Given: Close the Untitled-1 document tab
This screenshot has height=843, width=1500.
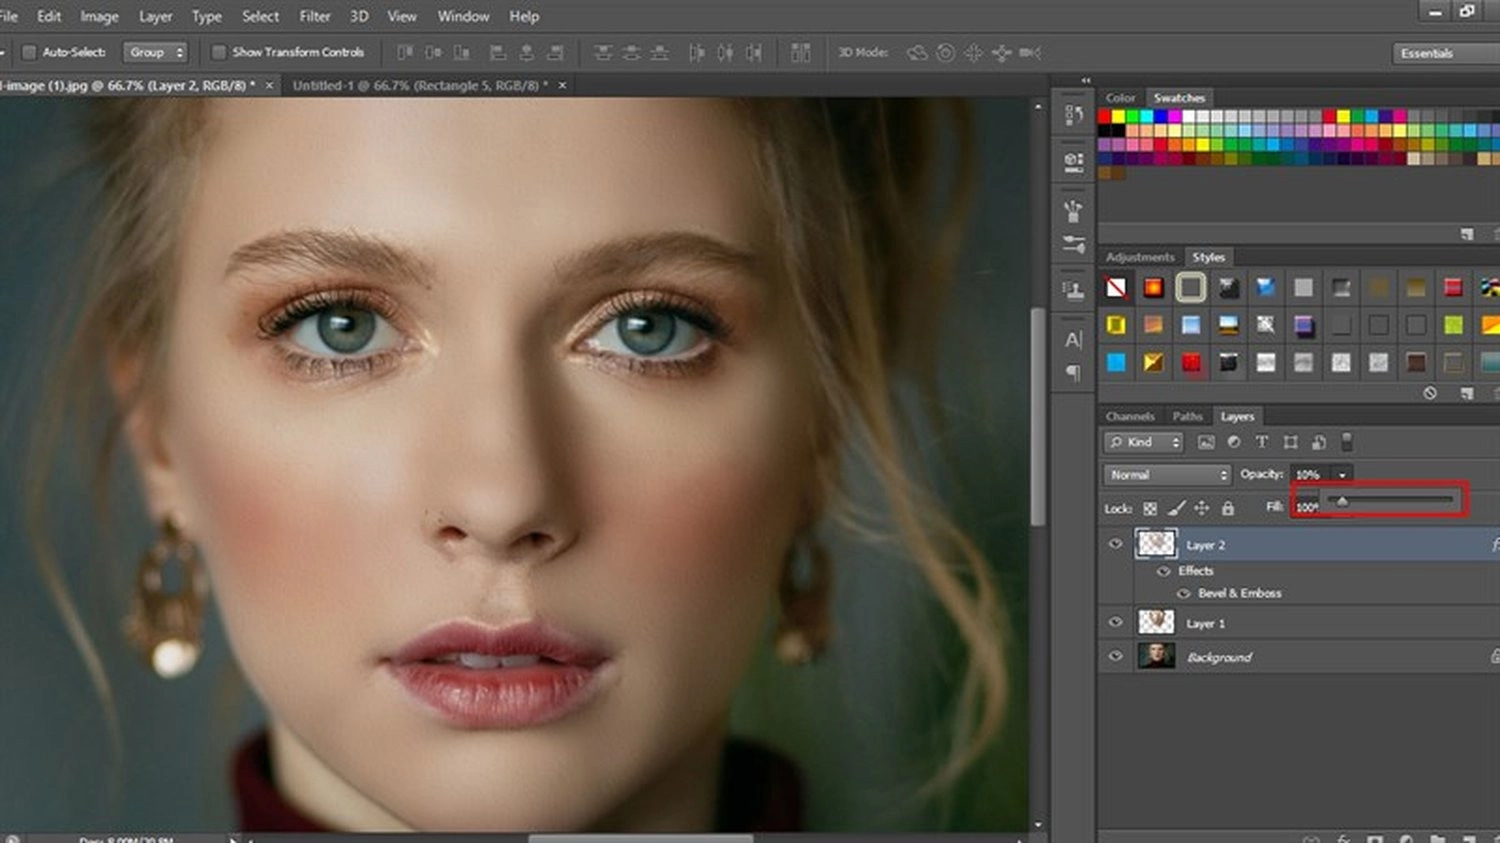Looking at the screenshot, I should 562,86.
